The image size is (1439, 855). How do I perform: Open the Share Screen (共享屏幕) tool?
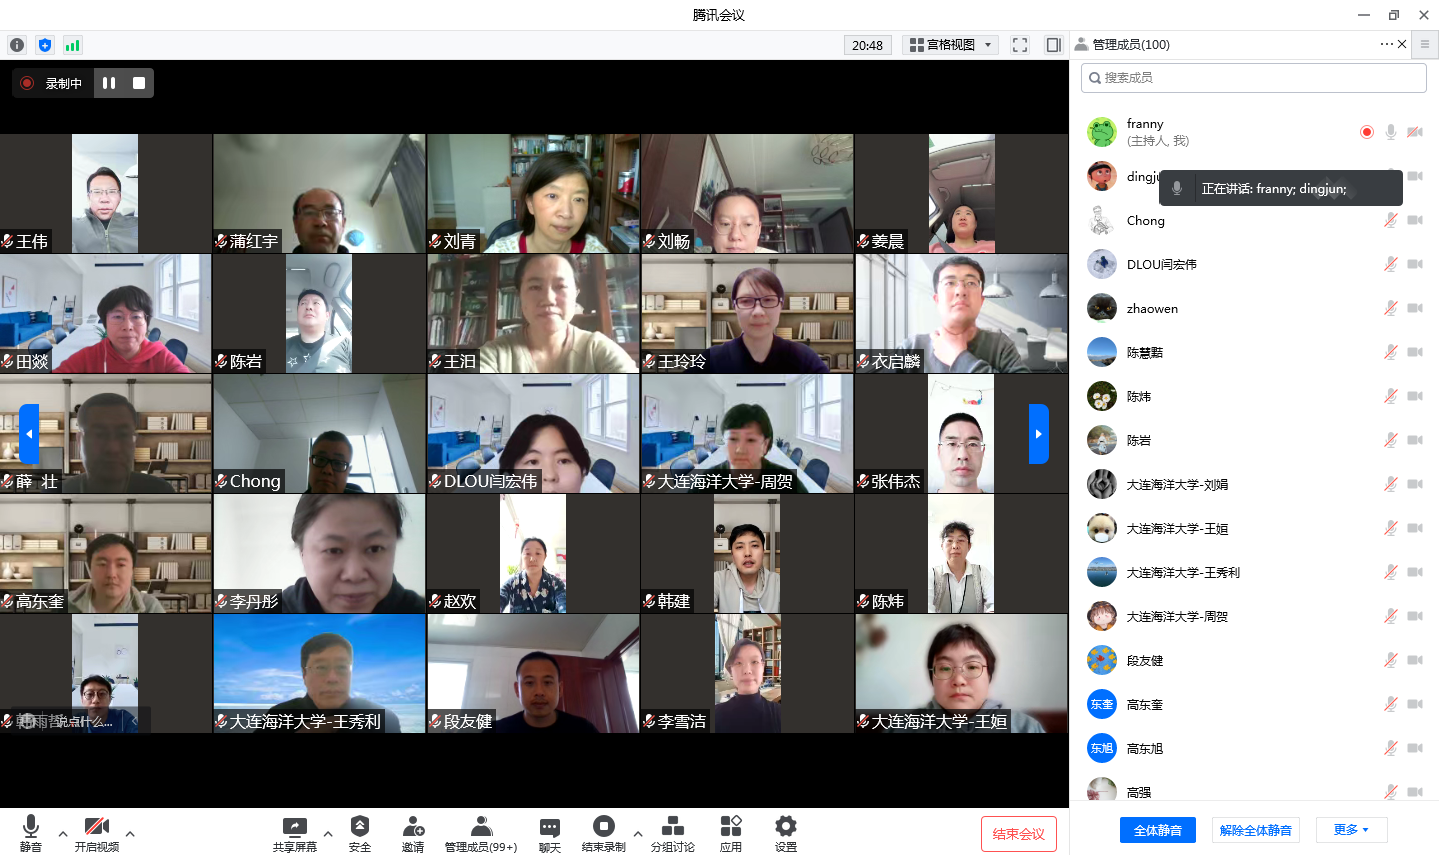click(295, 833)
